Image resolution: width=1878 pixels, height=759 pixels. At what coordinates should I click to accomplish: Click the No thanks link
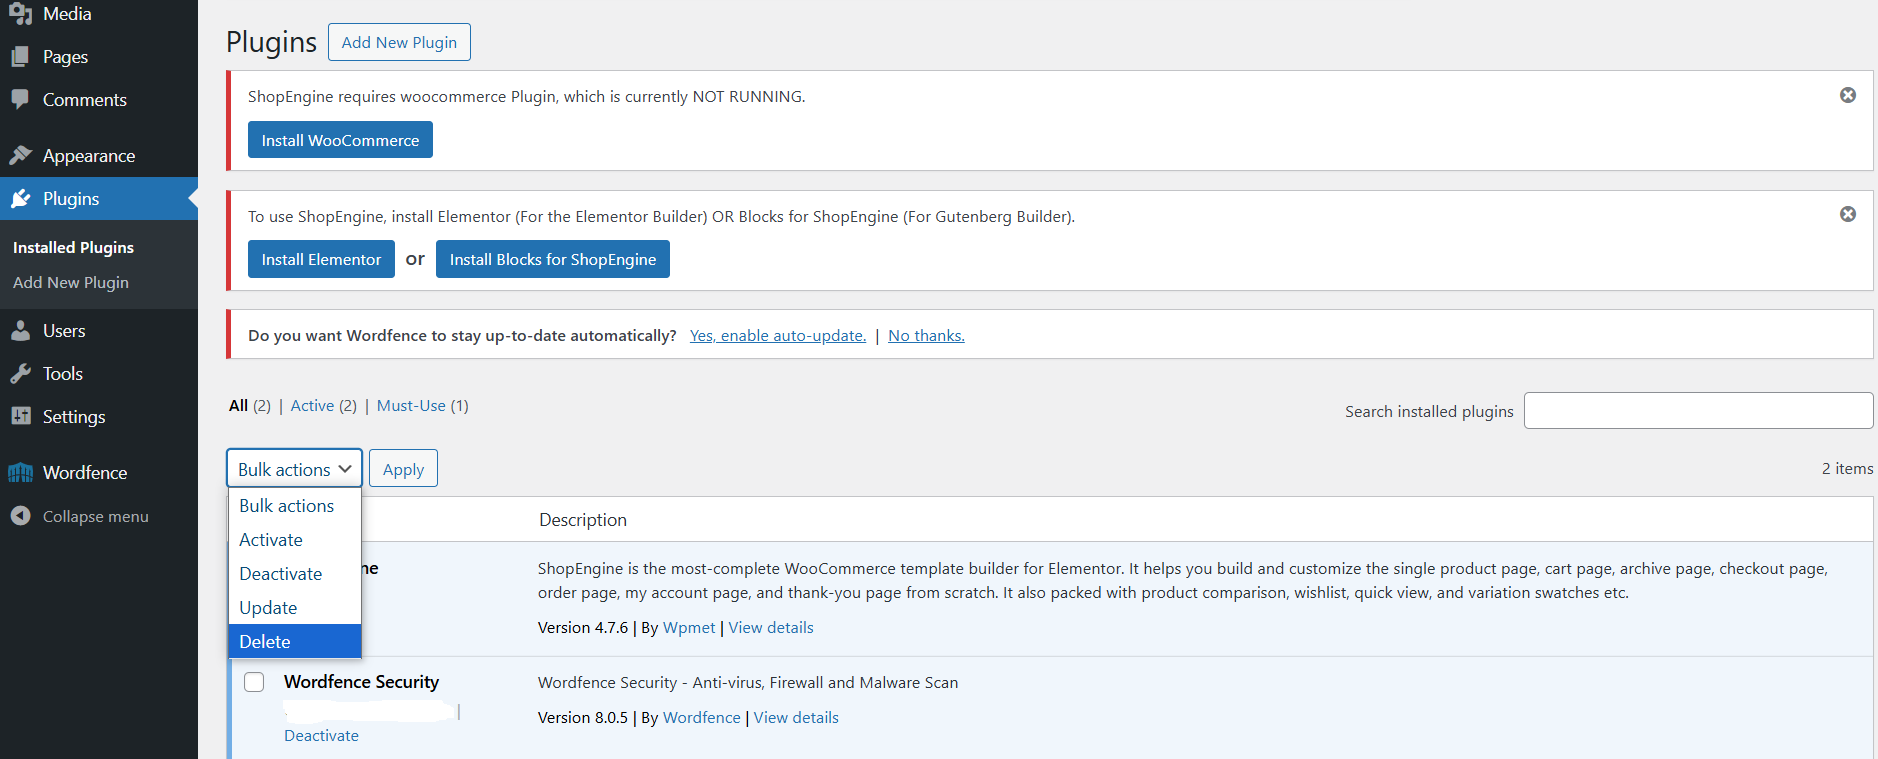(926, 336)
